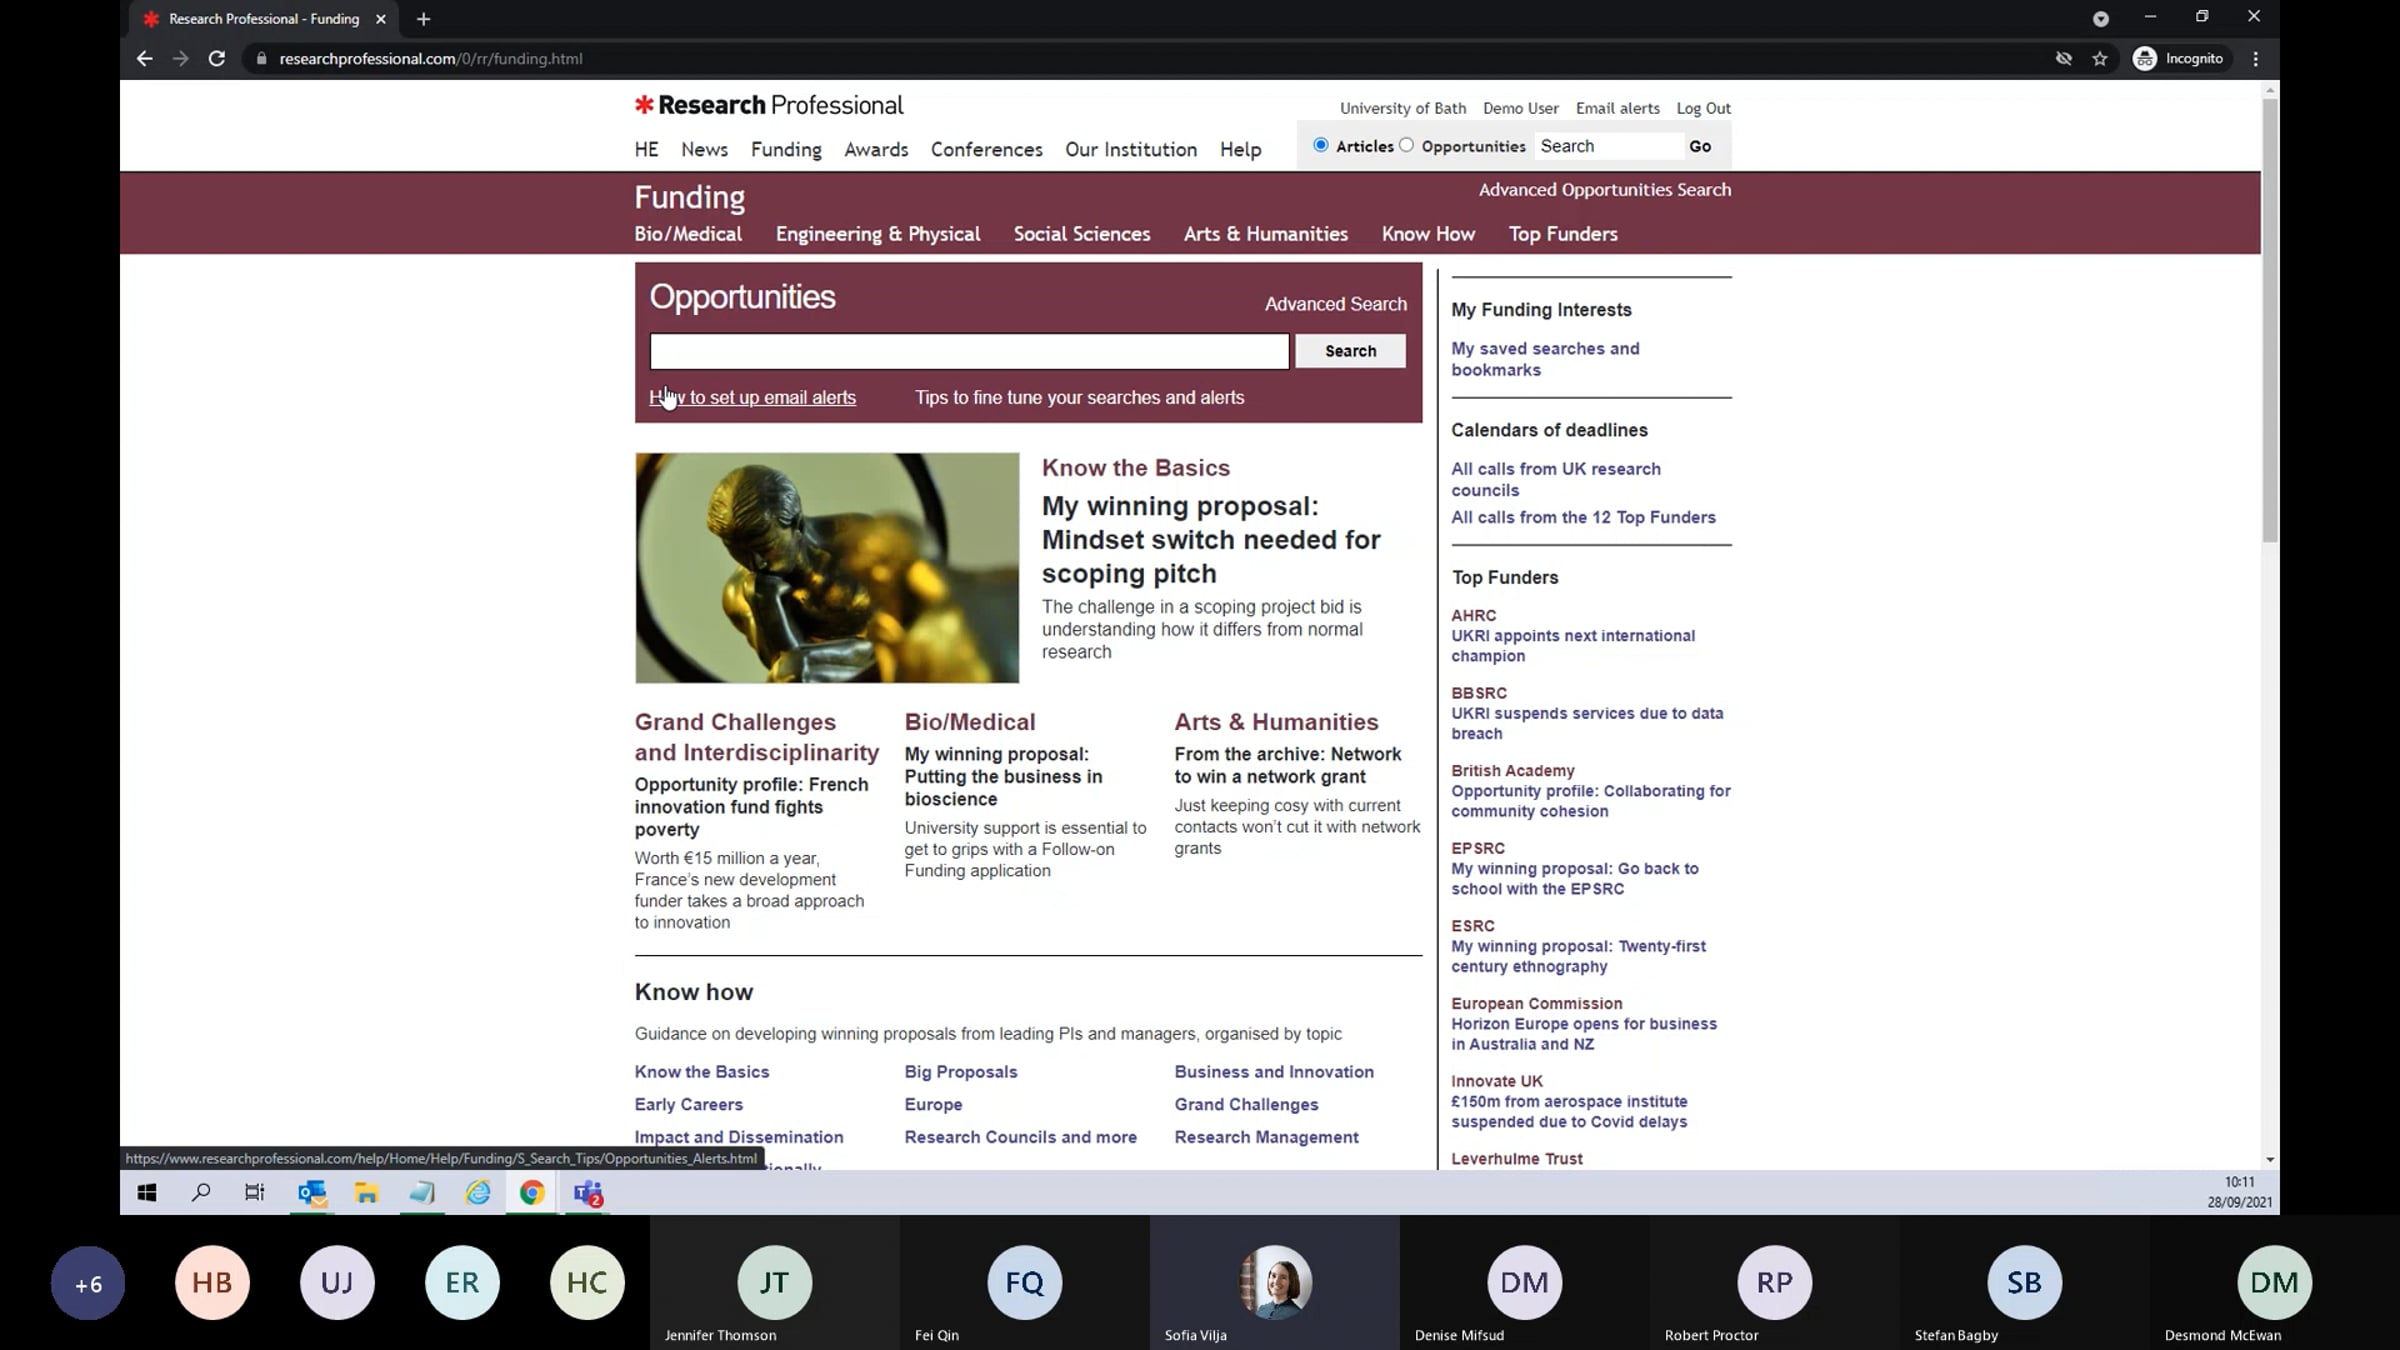Expand the +6 more participants bubble
The height and width of the screenshot is (1350, 2400).
[88, 1283]
